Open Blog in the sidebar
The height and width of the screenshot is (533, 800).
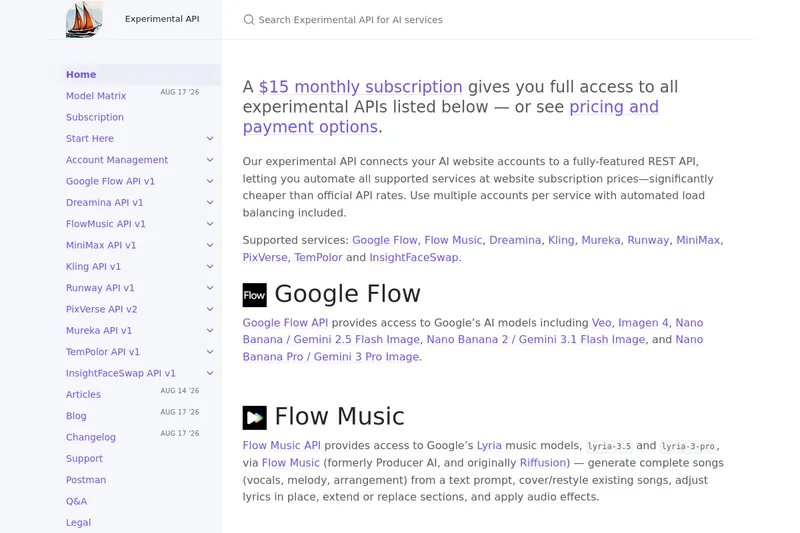(76, 416)
